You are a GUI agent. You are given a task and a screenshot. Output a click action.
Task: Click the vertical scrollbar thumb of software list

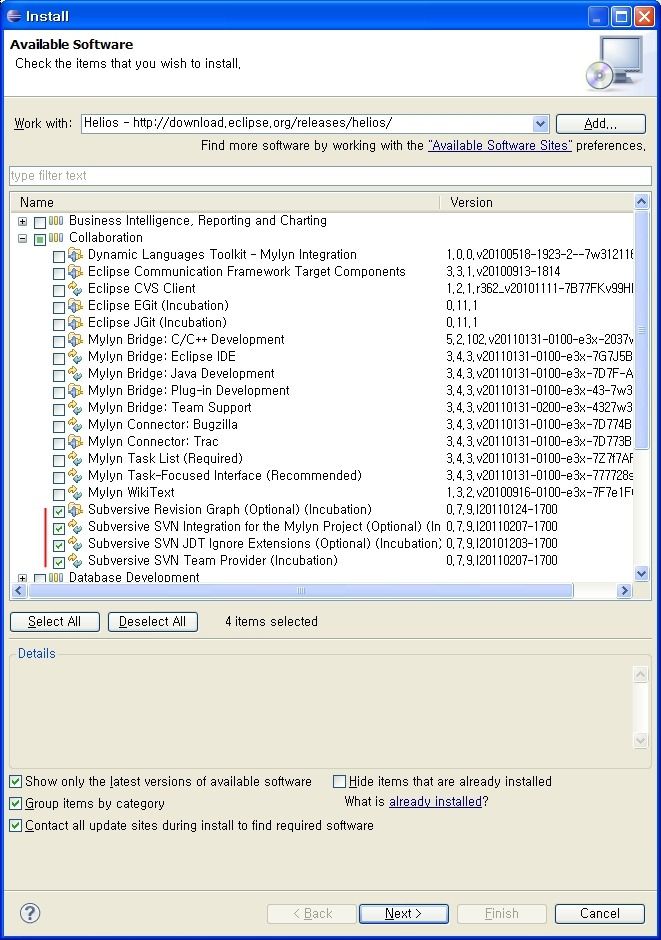coord(641,330)
